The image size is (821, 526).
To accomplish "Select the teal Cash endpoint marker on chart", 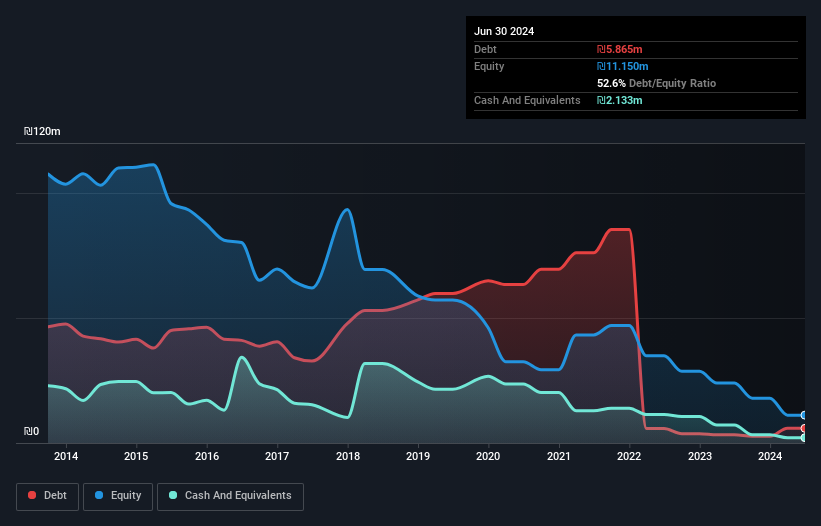I will coord(804,438).
